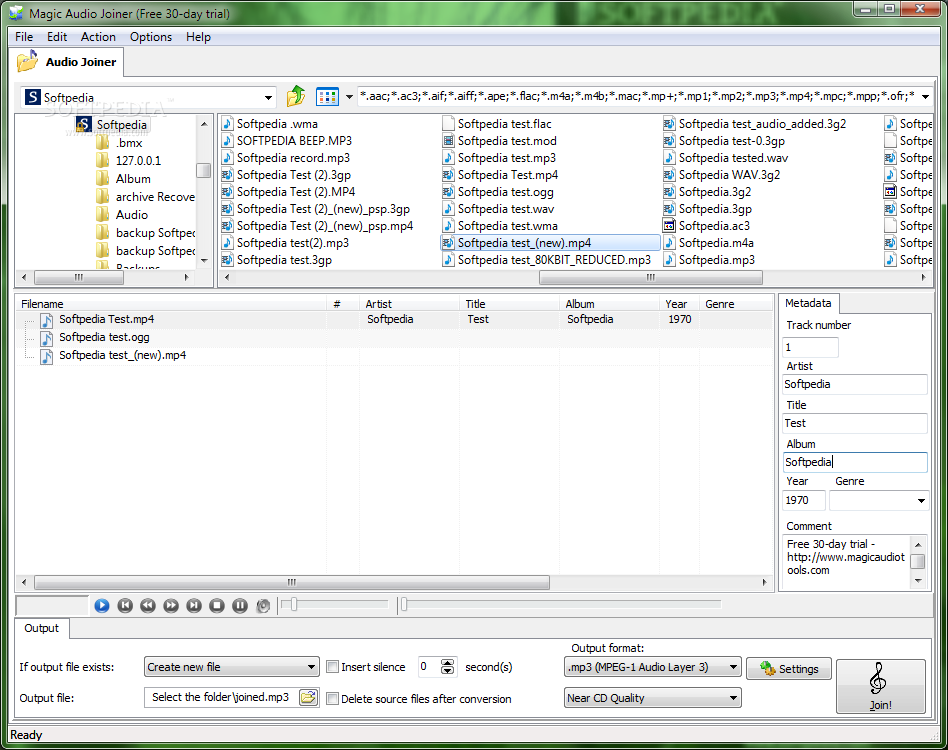Toggle the Insert silence checkbox
948x750 pixels.
[x=333, y=667]
